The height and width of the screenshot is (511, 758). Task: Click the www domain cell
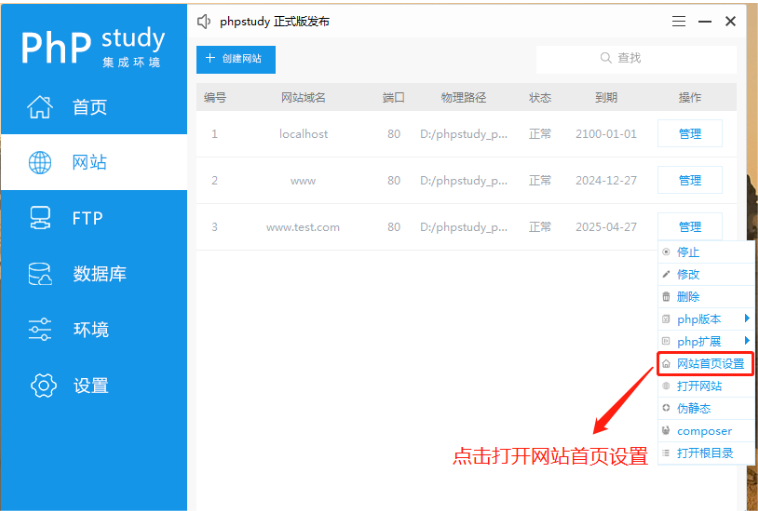[303, 181]
